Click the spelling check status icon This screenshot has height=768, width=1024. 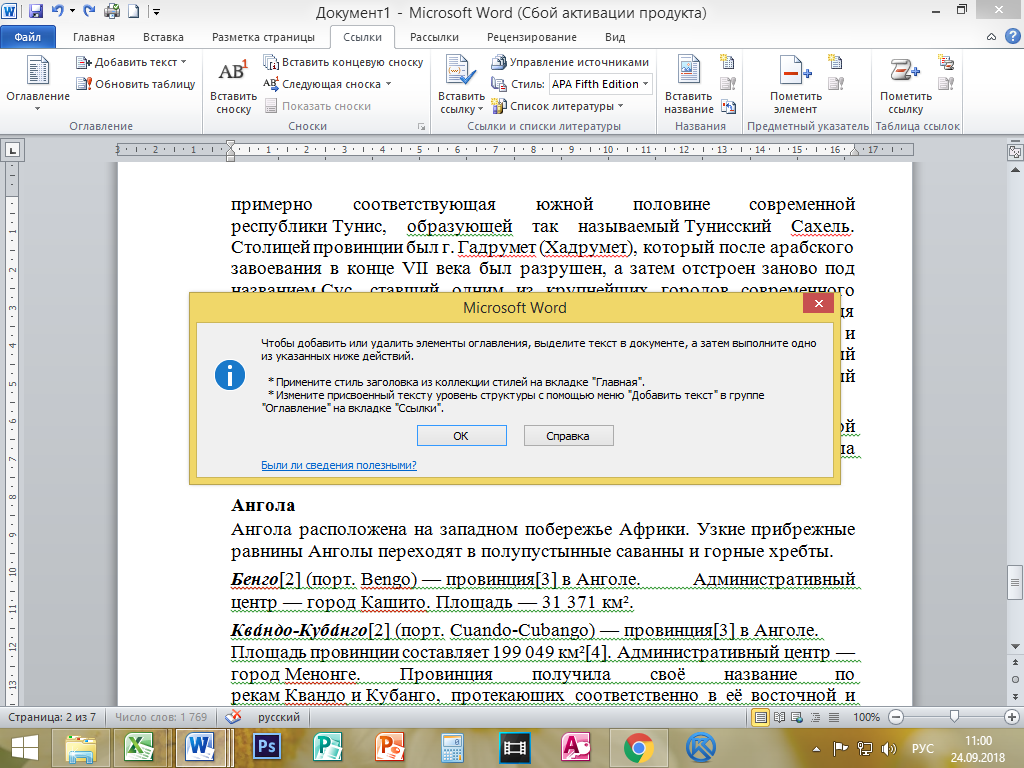(x=232, y=717)
